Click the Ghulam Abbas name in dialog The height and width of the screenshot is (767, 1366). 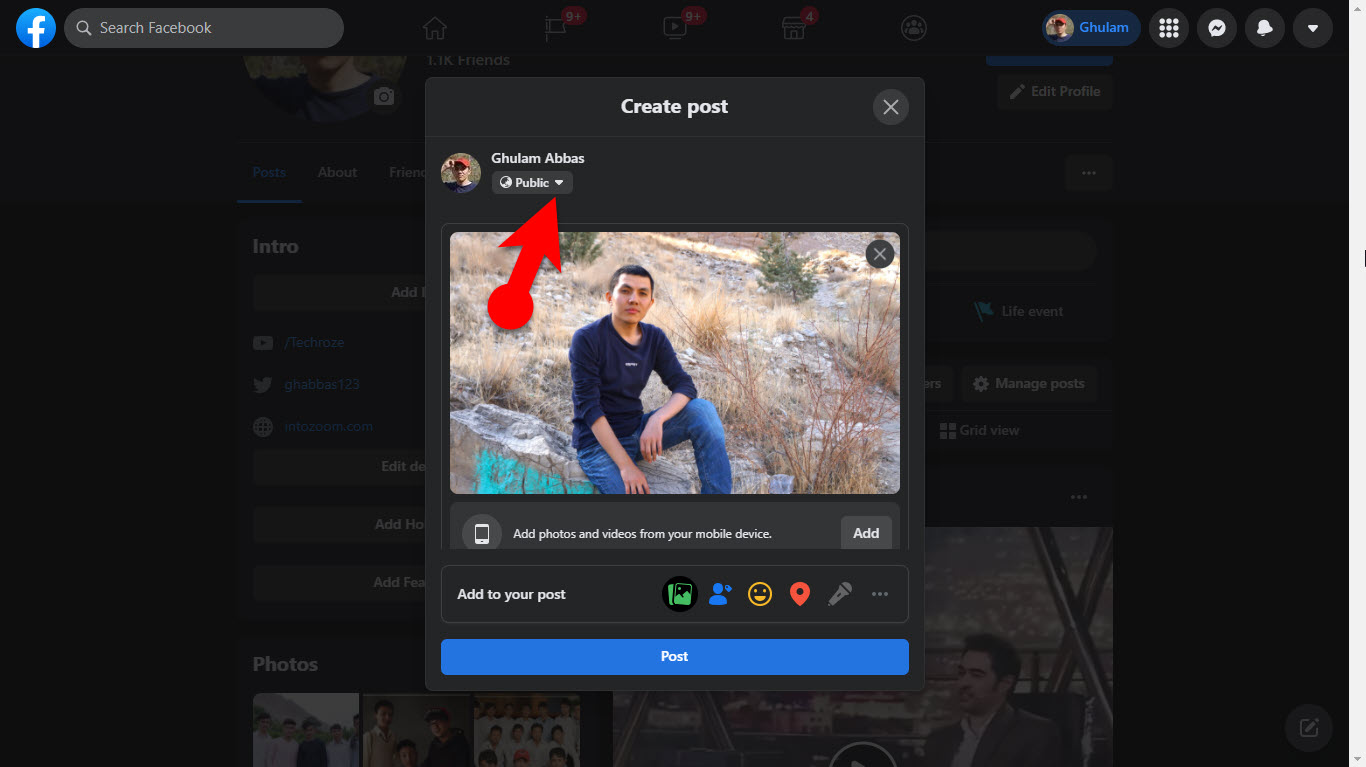(538, 158)
